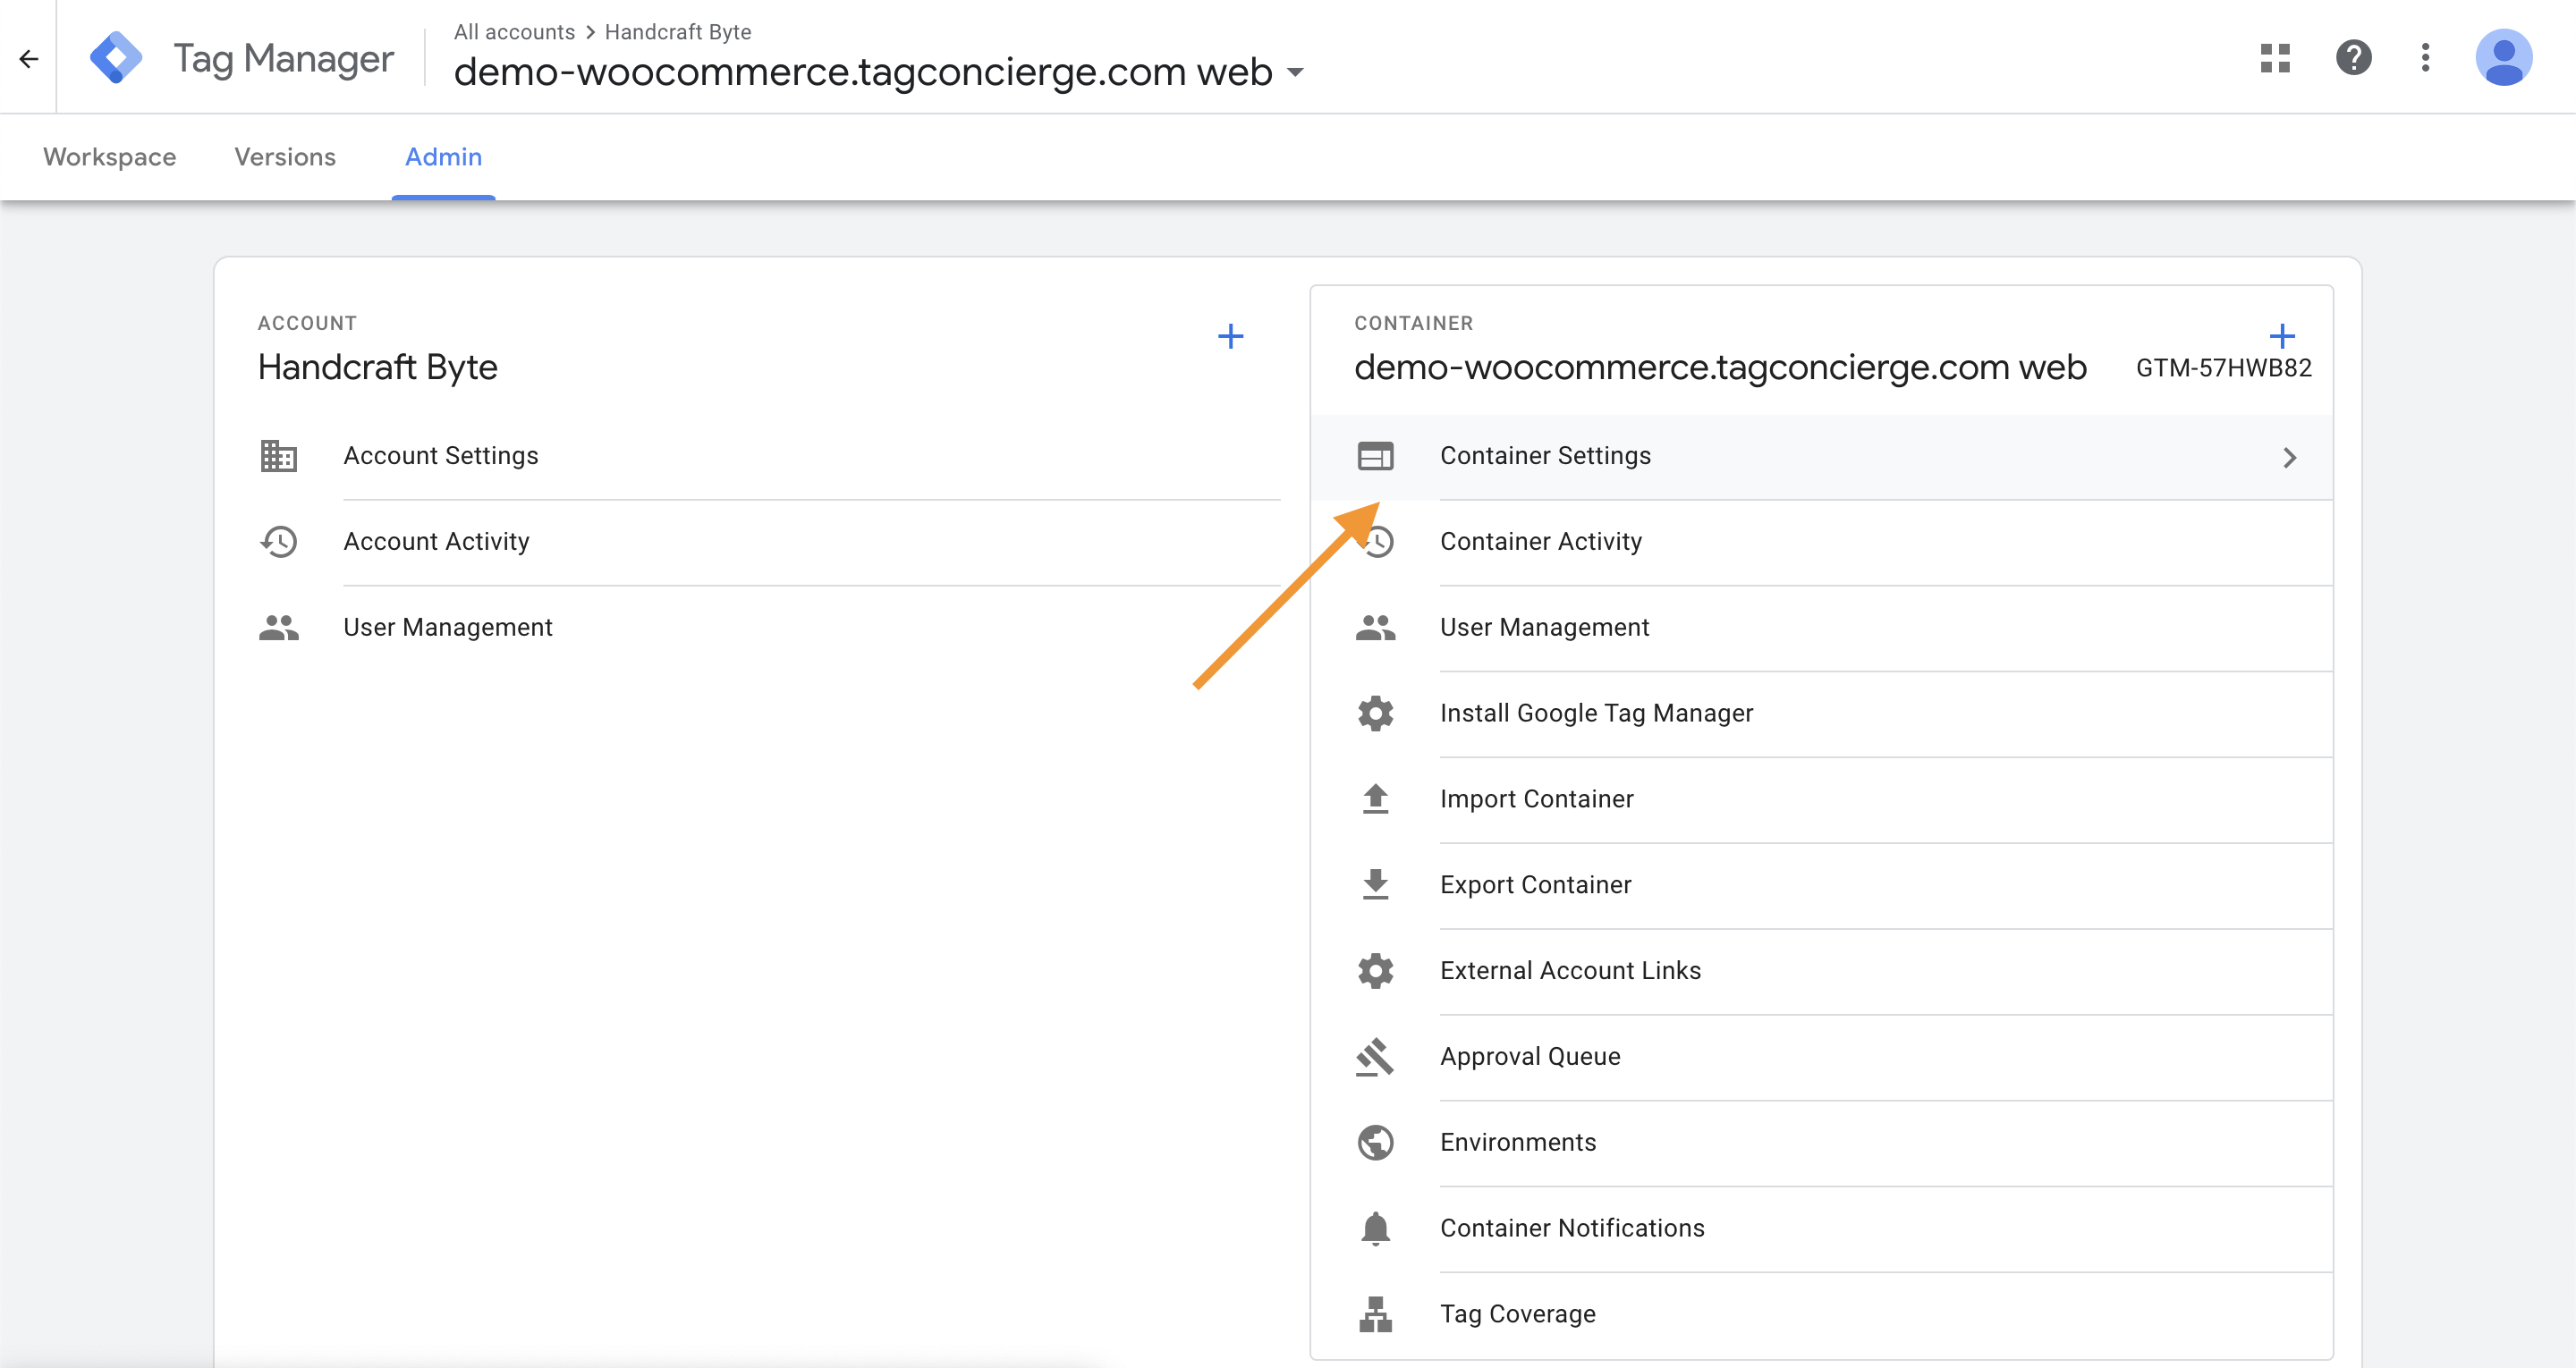
Task: Open the three-dot more options menu
Action: 2425,58
